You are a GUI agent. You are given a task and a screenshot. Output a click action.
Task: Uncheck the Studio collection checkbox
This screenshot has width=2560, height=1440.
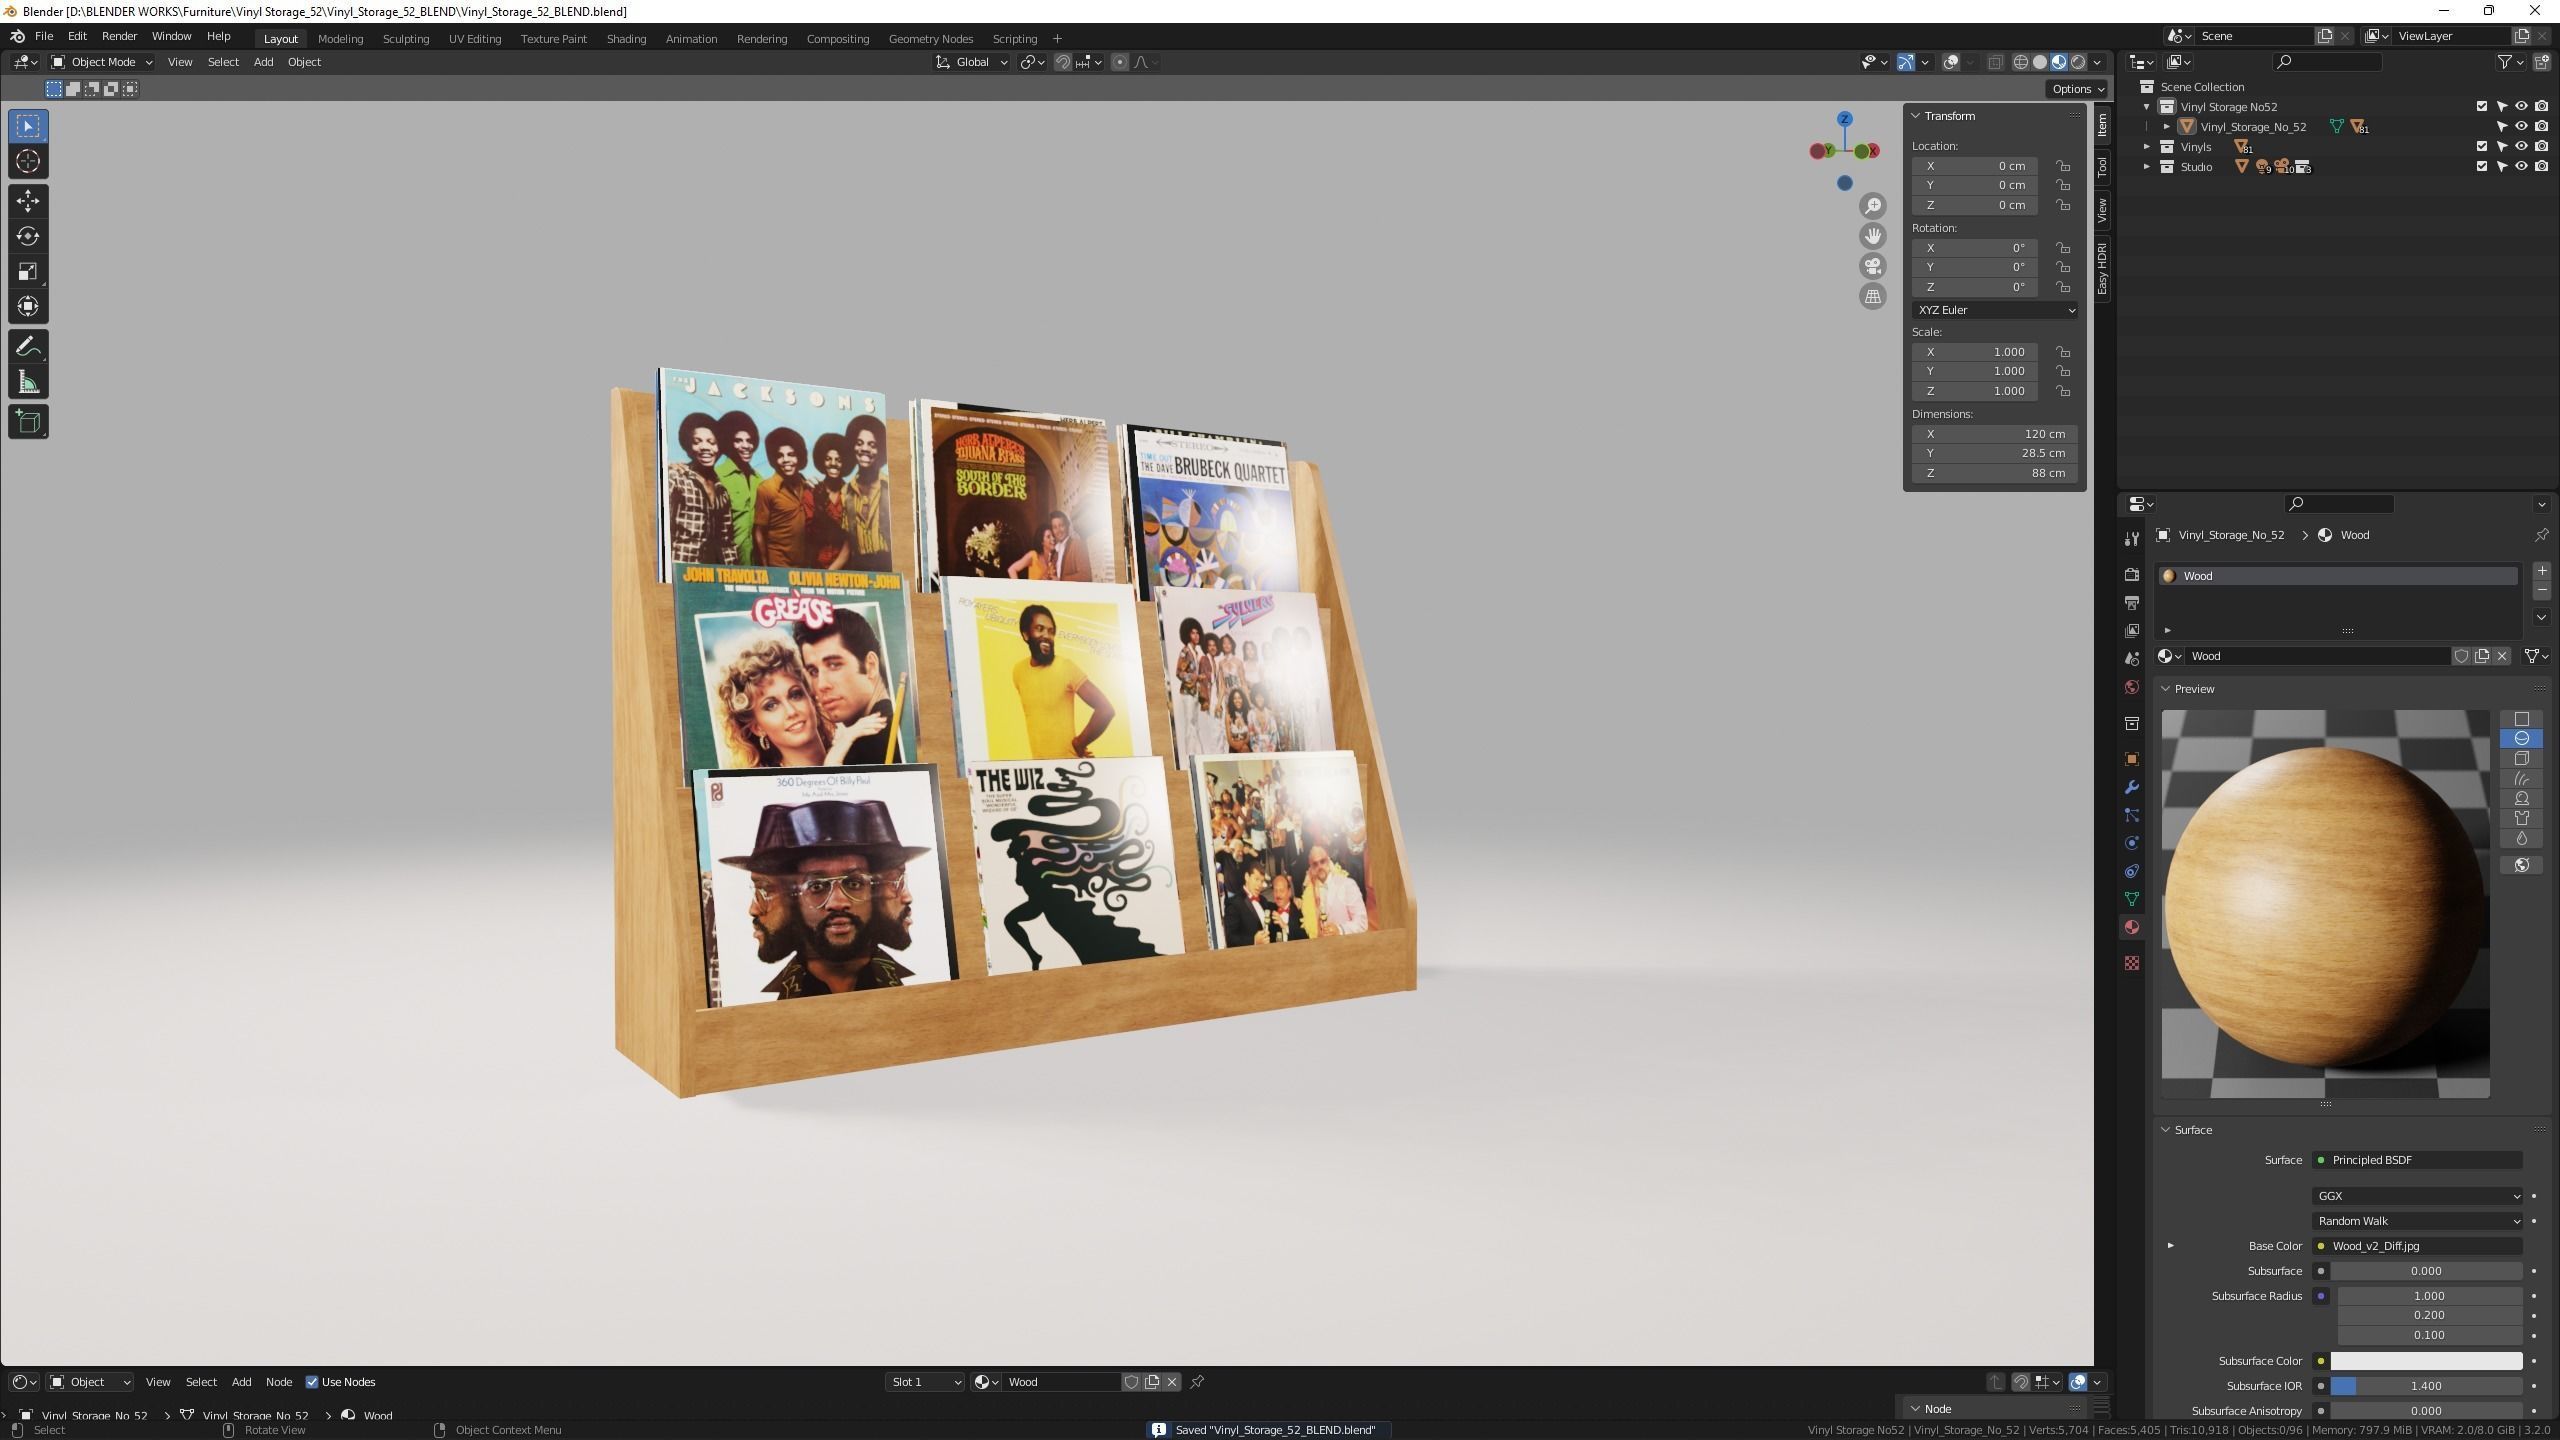2481,167
